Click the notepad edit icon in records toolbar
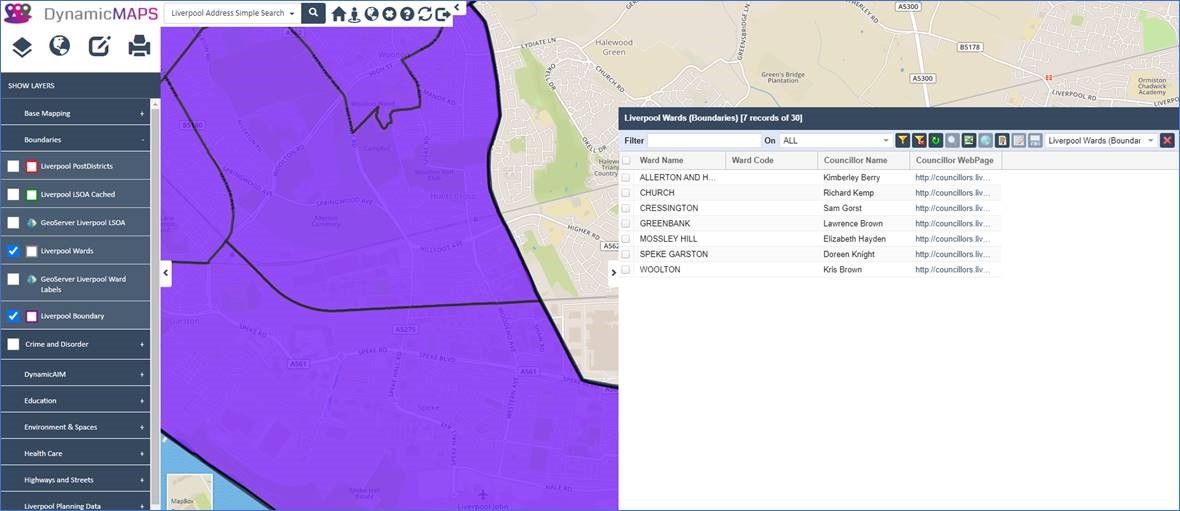 (x=1018, y=141)
